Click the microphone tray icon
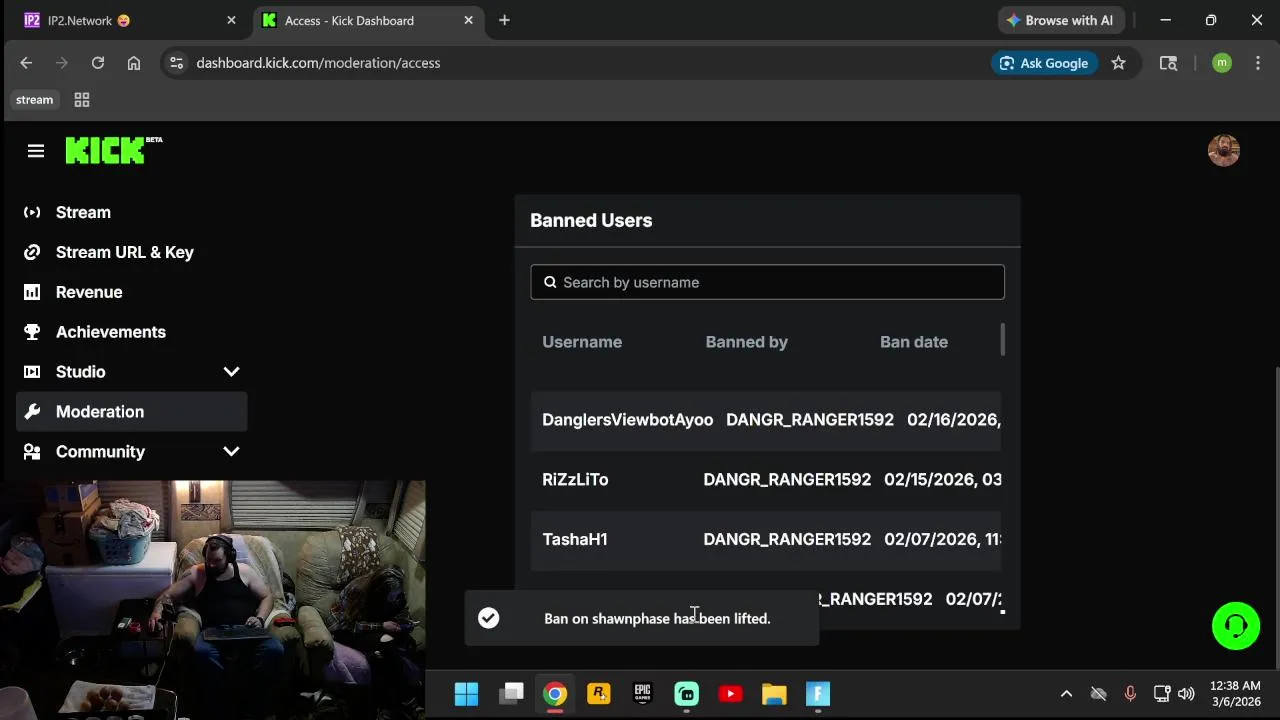 (1130, 694)
